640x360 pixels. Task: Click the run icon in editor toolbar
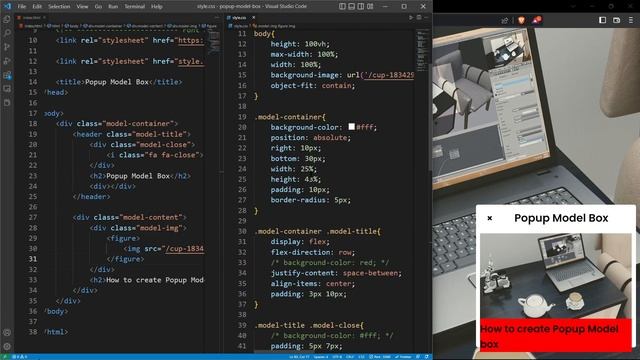411,18
